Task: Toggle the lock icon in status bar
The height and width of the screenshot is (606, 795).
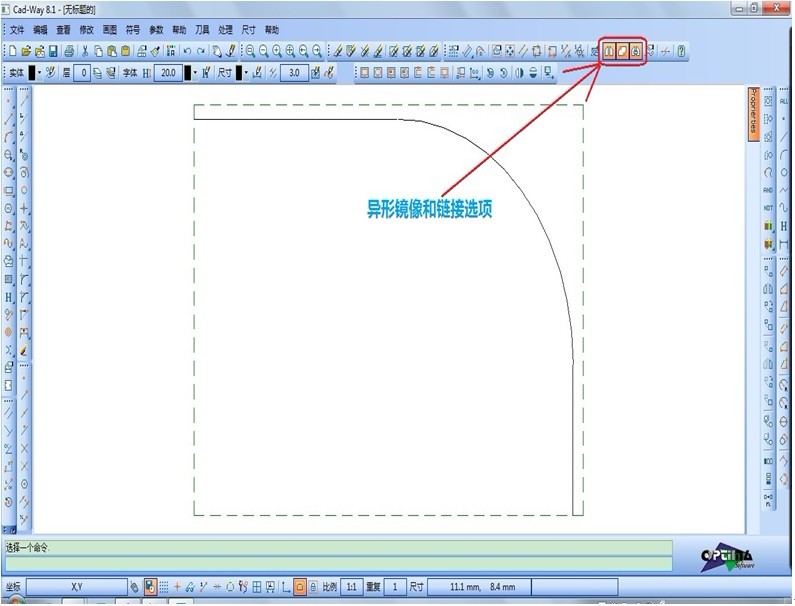Action: pyautogui.click(x=313, y=587)
